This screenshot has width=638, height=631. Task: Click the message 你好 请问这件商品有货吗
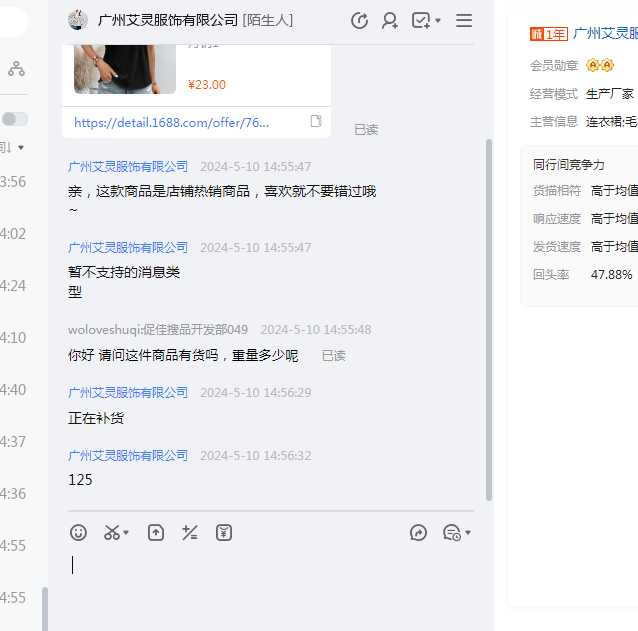[183, 356]
